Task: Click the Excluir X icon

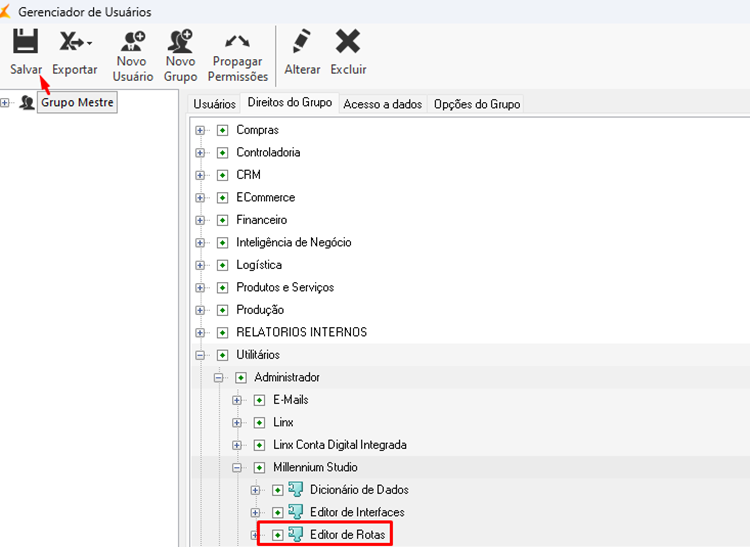Action: coord(348,41)
